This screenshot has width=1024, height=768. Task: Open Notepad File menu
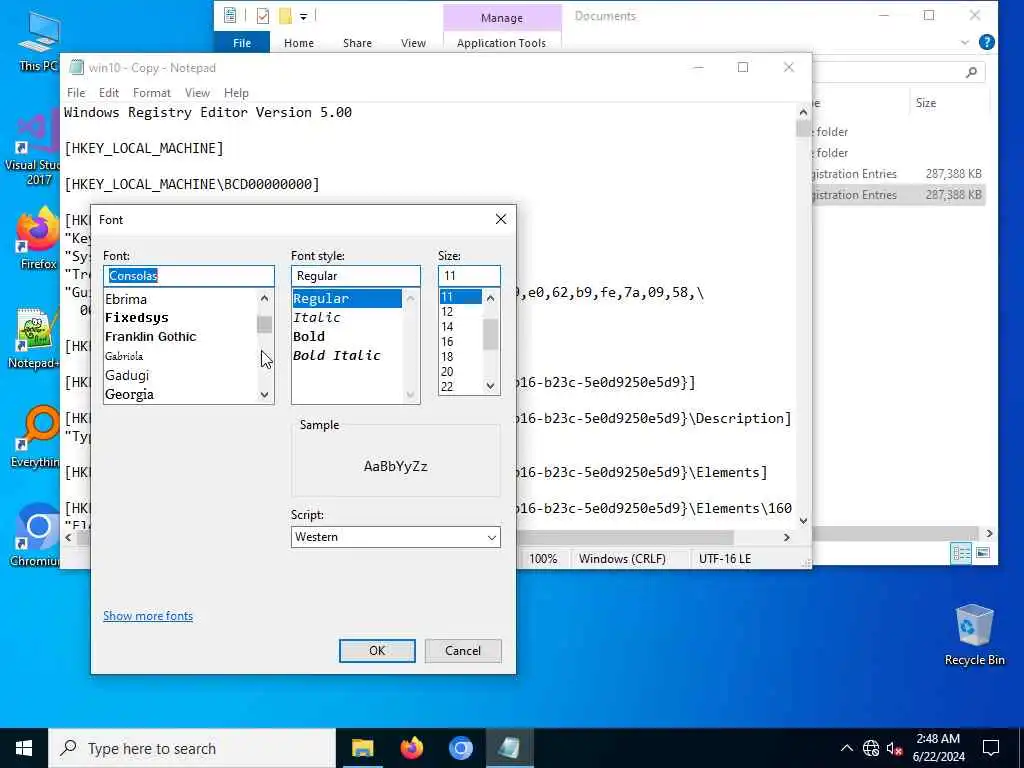76,93
